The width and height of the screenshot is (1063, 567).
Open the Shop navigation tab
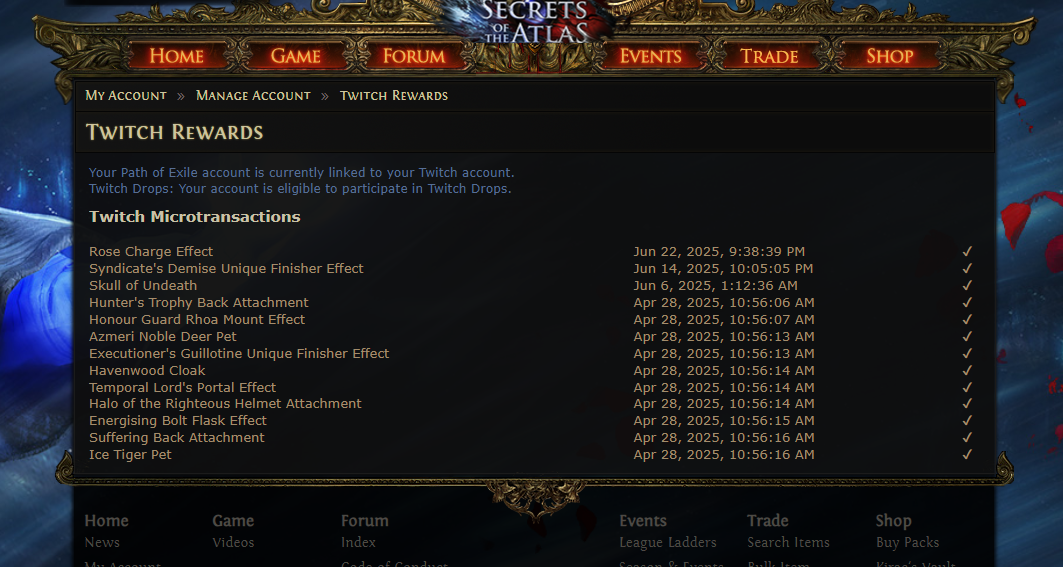click(x=889, y=56)
